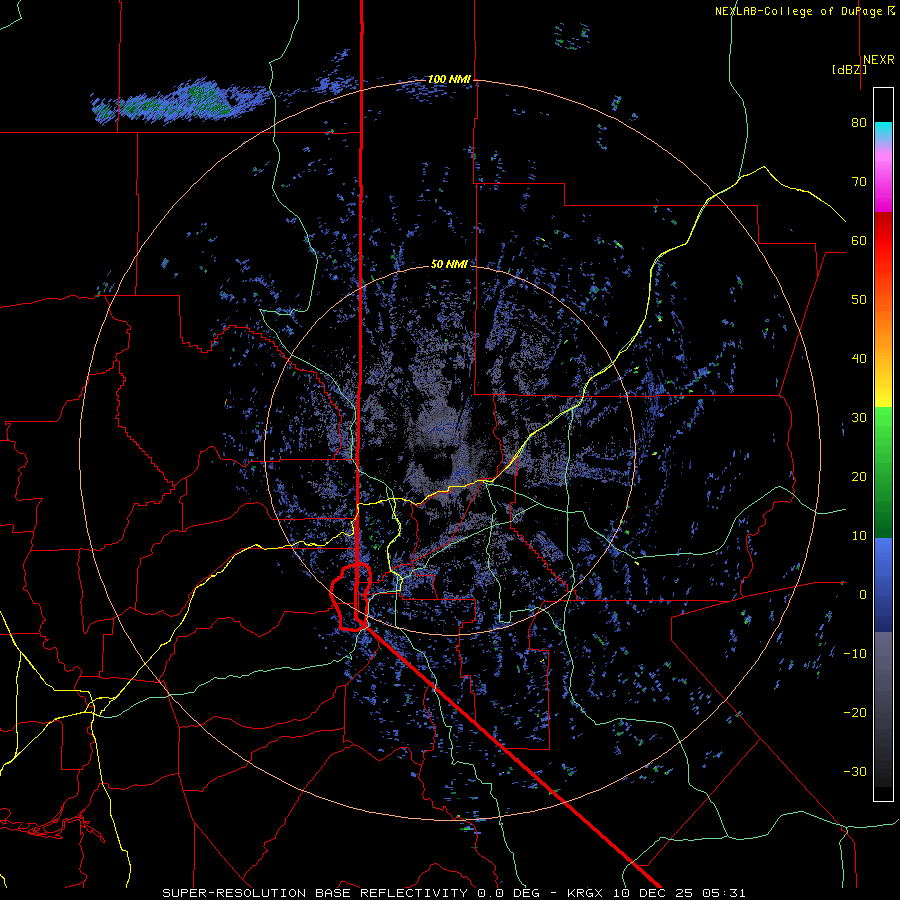900x900 pixels.
Task: Click the 40 value on the dBZ scale
Action: [x=859, y=359]
